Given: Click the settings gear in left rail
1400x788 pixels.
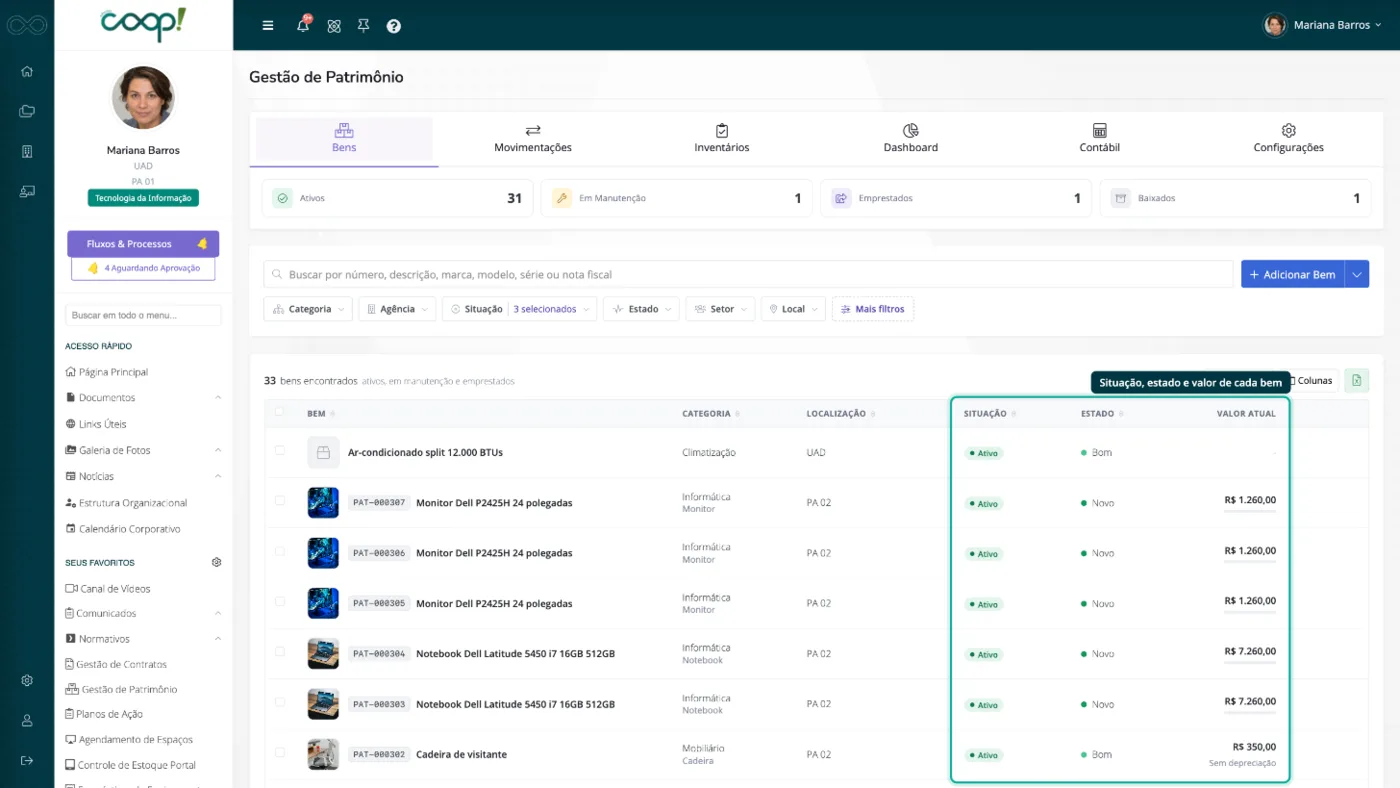Looking at the screenshot, I should pos(27,681).
